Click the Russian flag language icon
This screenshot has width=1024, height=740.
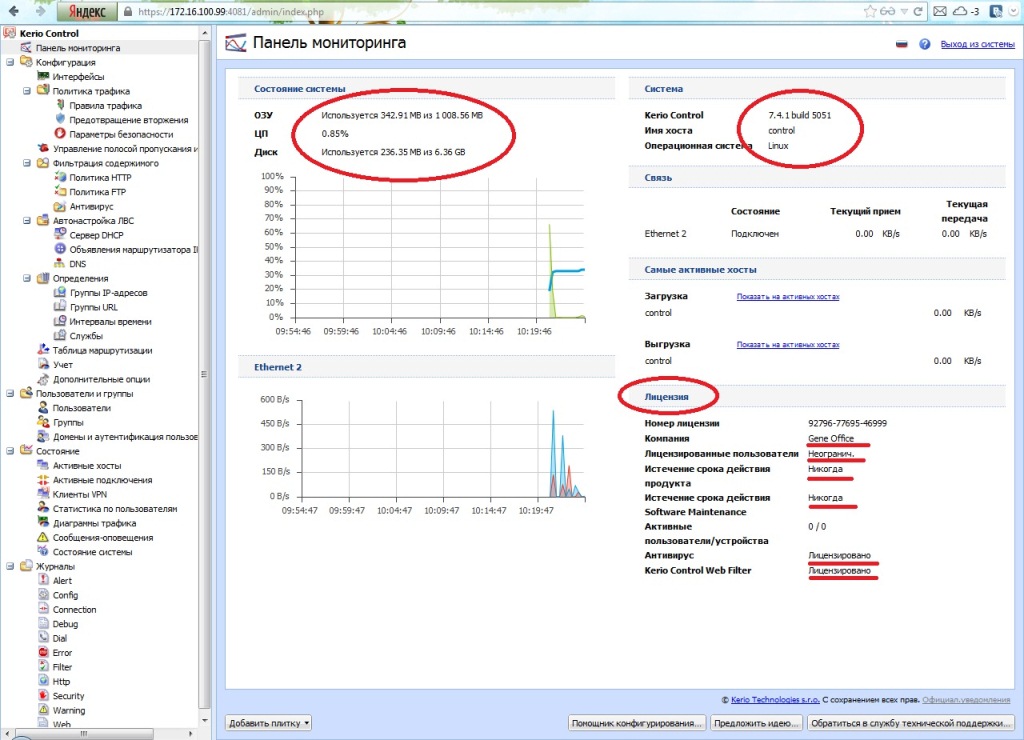pos(901,45)
